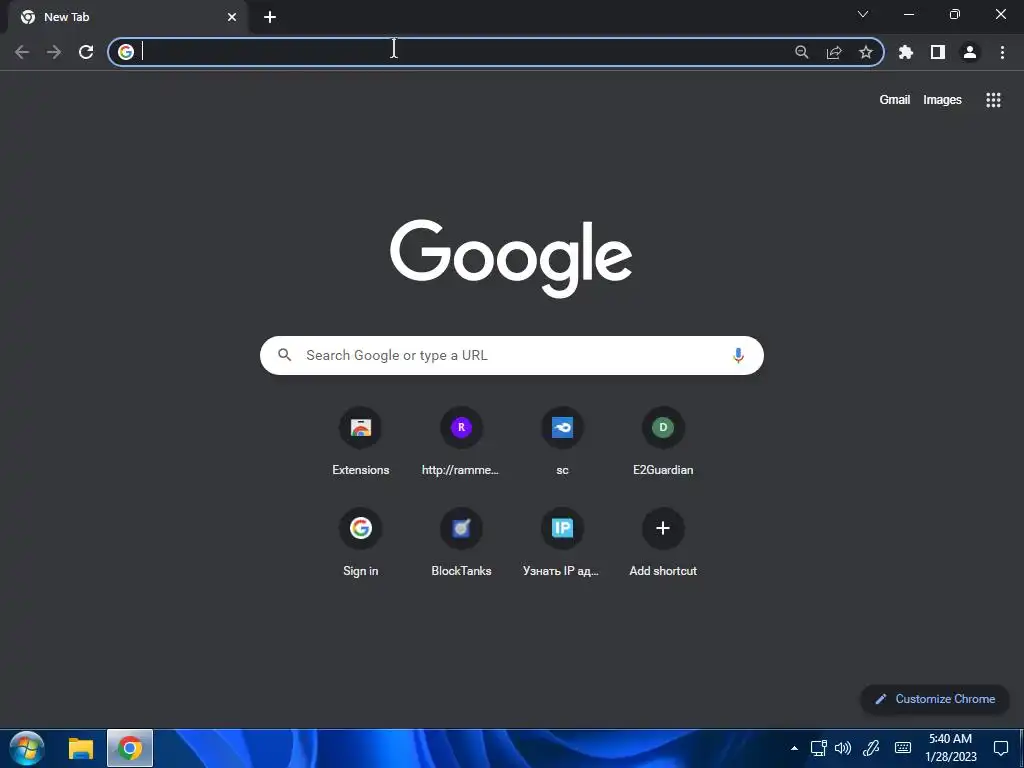1024x768 pixels.
Task: Open the touch keyboard icon
Action: click(x=903, y=748)
